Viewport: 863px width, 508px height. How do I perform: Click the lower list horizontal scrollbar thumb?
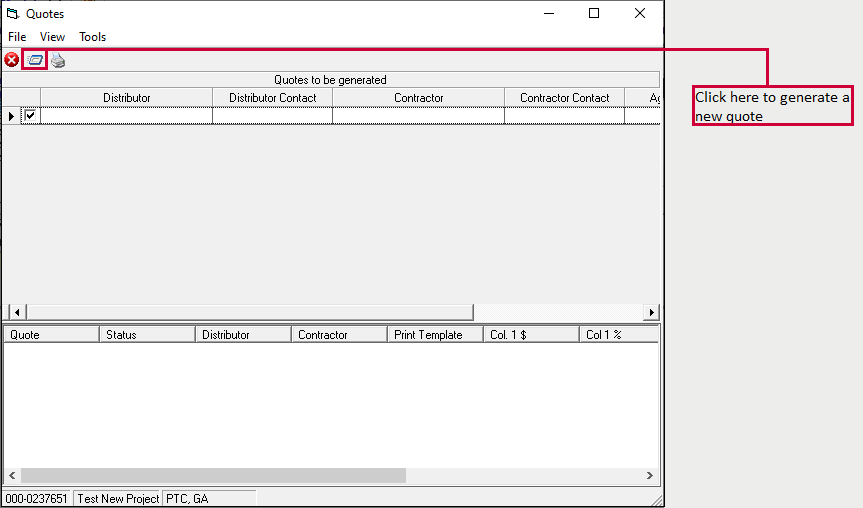point(213,476)
